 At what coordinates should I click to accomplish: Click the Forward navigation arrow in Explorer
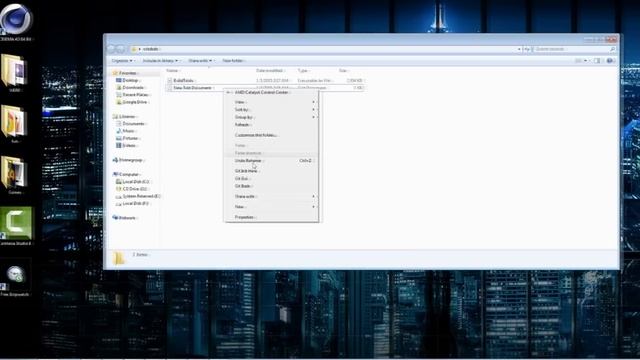point(121,49)
